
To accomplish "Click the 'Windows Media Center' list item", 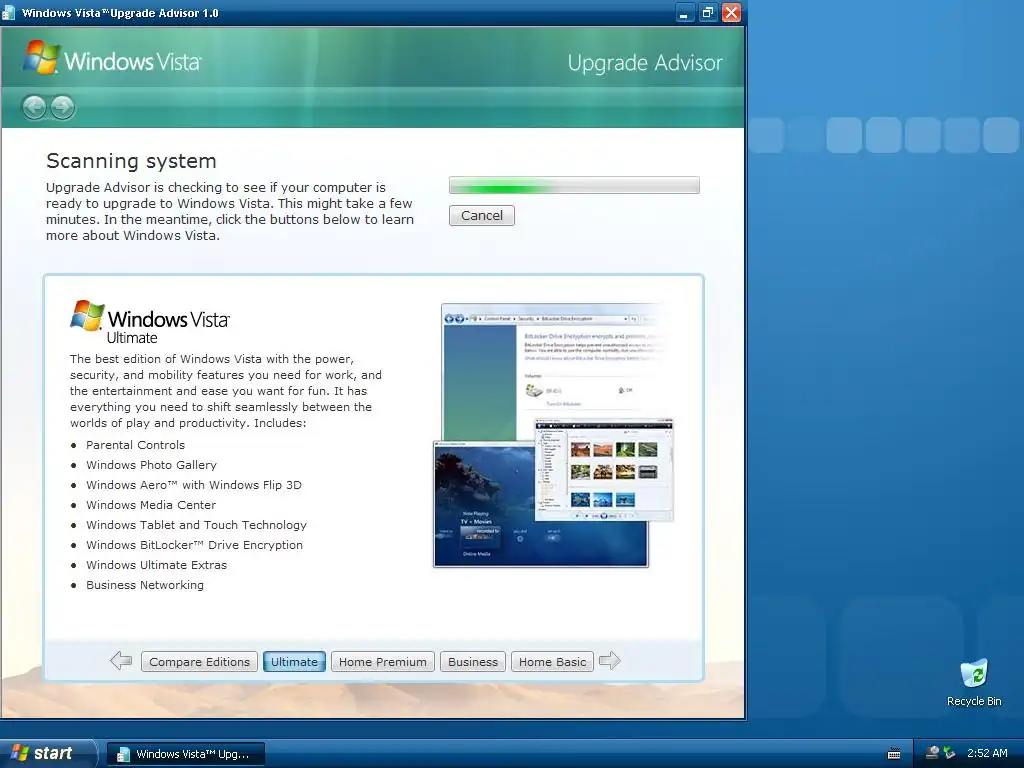I will [151, 505].
